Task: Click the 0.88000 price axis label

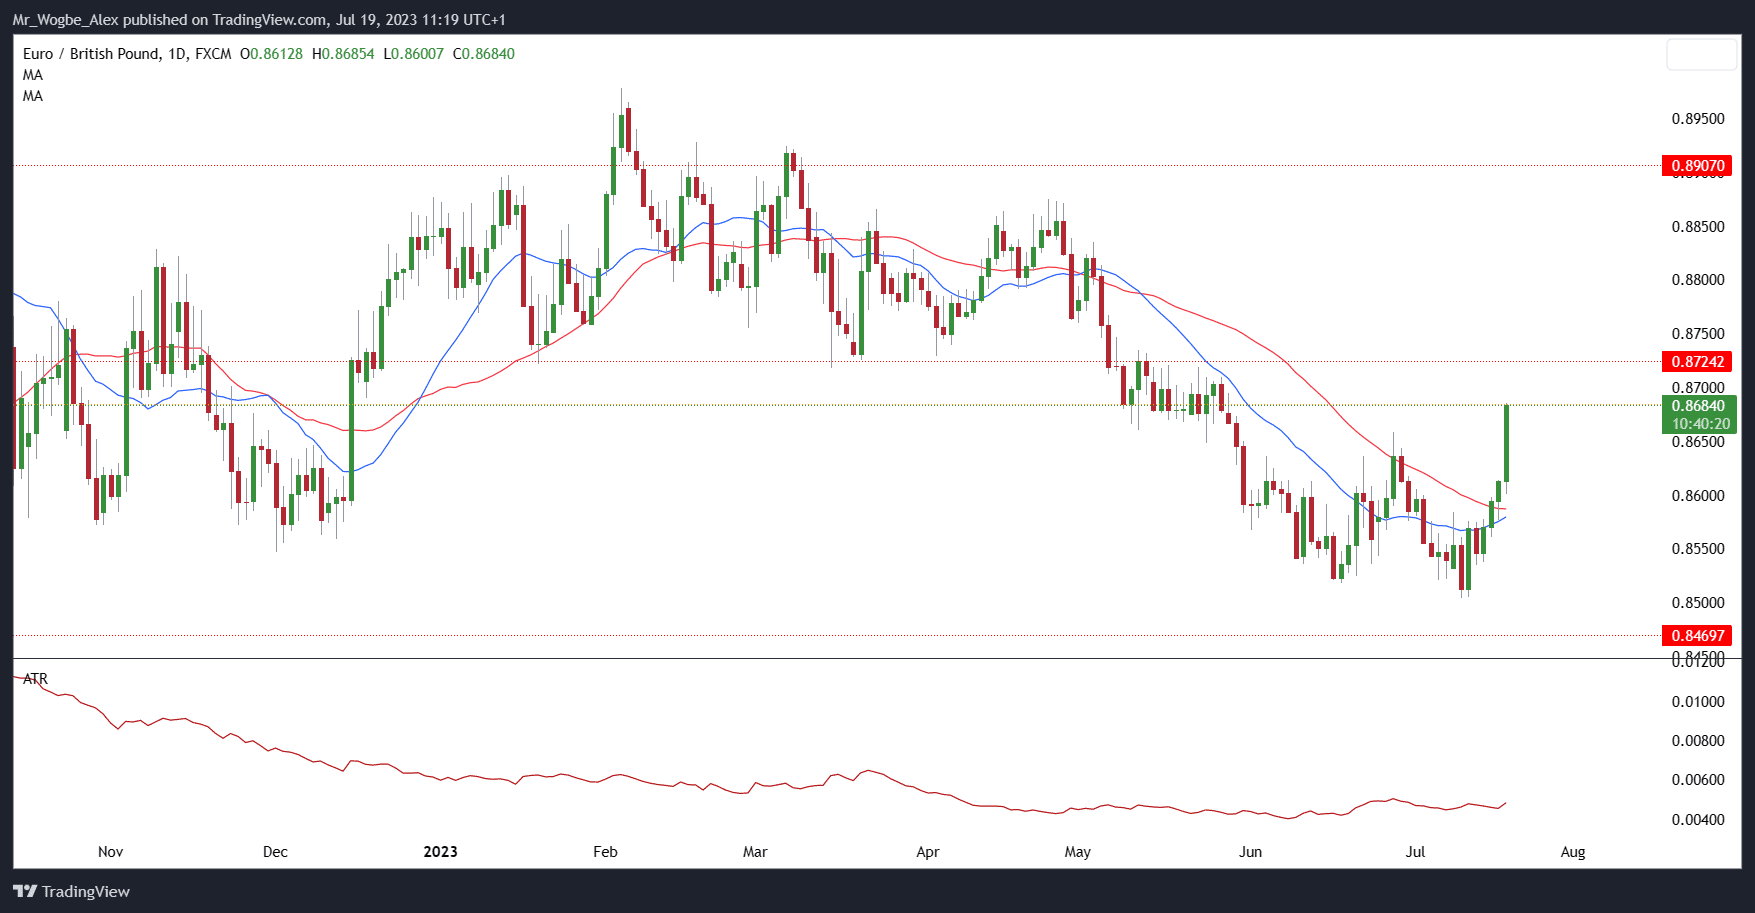Action: pyautogui.click(x=1698, y=280)
